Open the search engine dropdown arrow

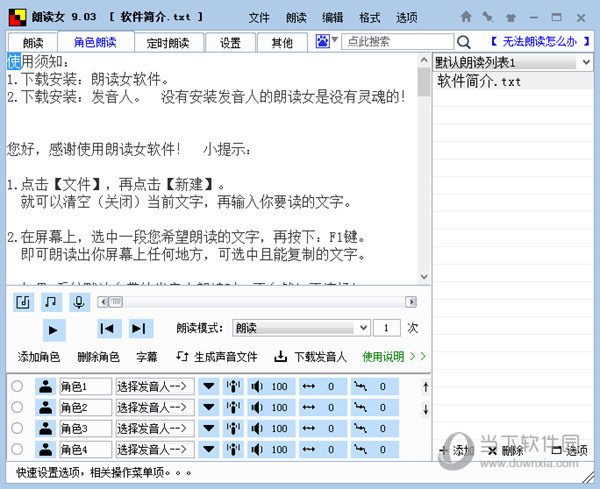pyautogui.click(x=334, y=39)
